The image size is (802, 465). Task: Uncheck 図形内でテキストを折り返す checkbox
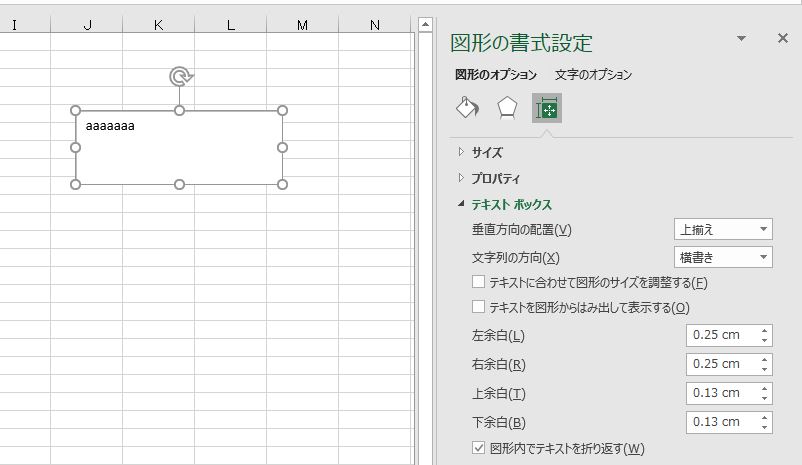coord(478,448)
